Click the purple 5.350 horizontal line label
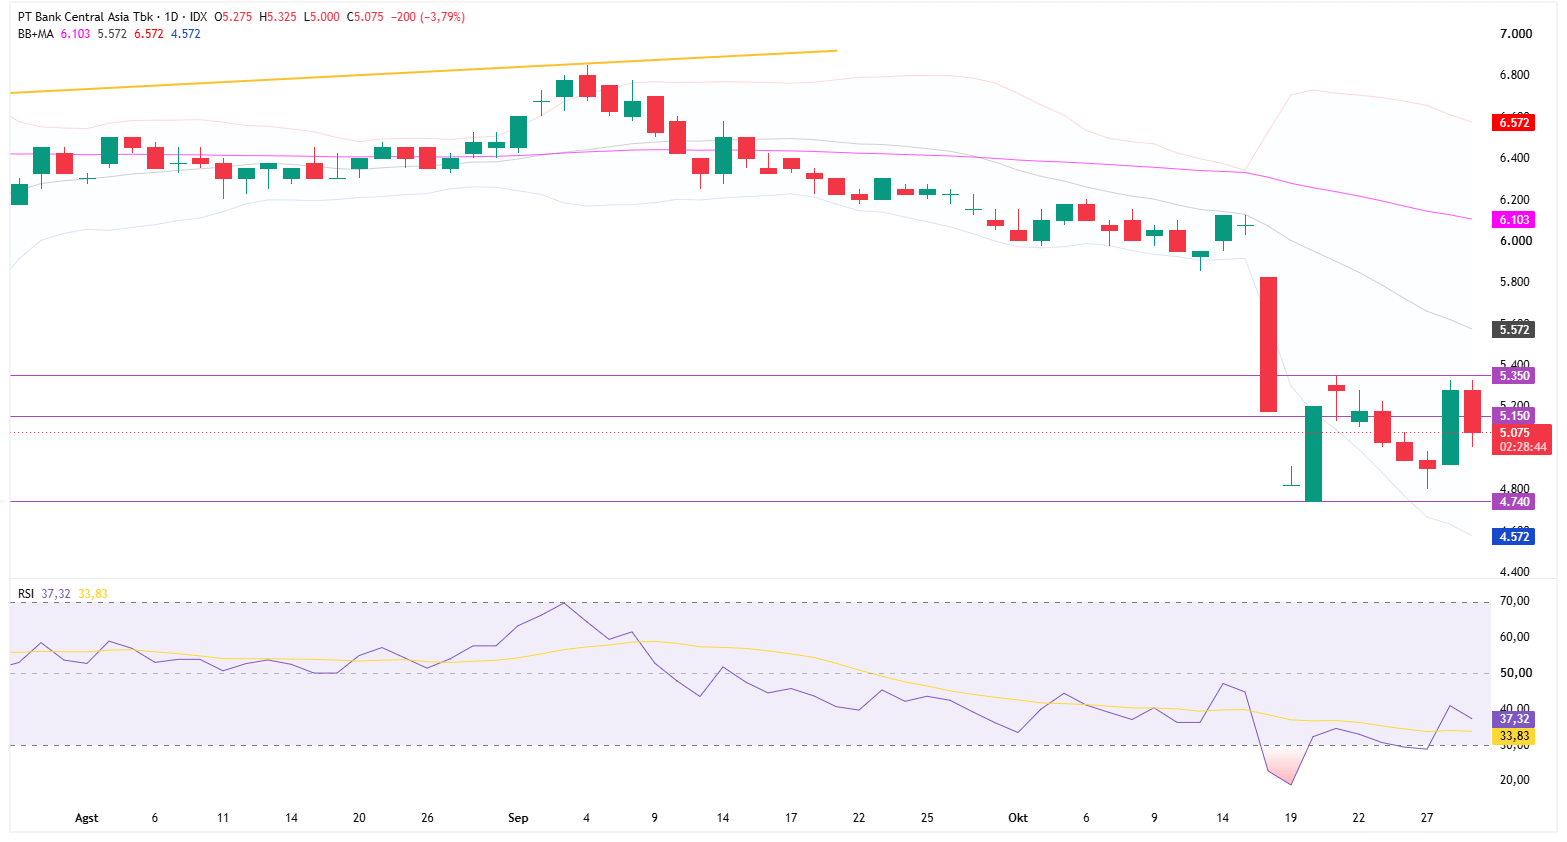This screenshot has height=842, width=1567. (1514, 376)
